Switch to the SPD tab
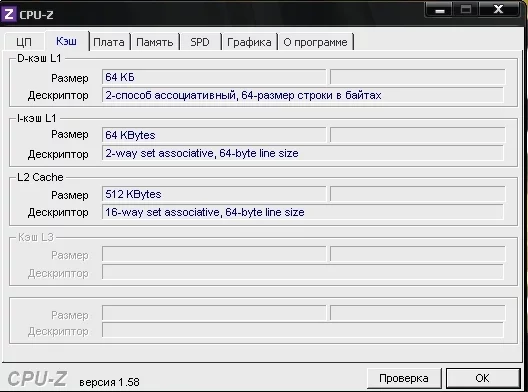Image resolution: width=528 pixels, height=392 pixels. [200, 42]
